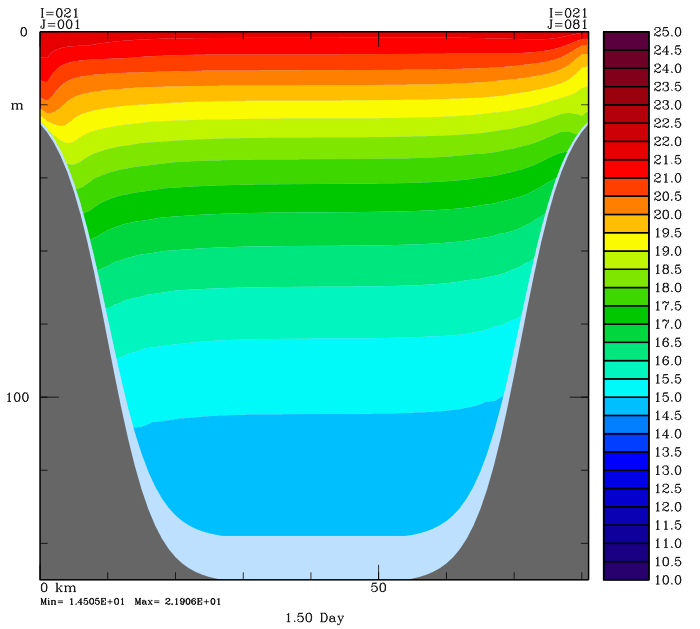Click the 50 km axis label
This screenshot has width=700, height=629.
pos(378,587)
